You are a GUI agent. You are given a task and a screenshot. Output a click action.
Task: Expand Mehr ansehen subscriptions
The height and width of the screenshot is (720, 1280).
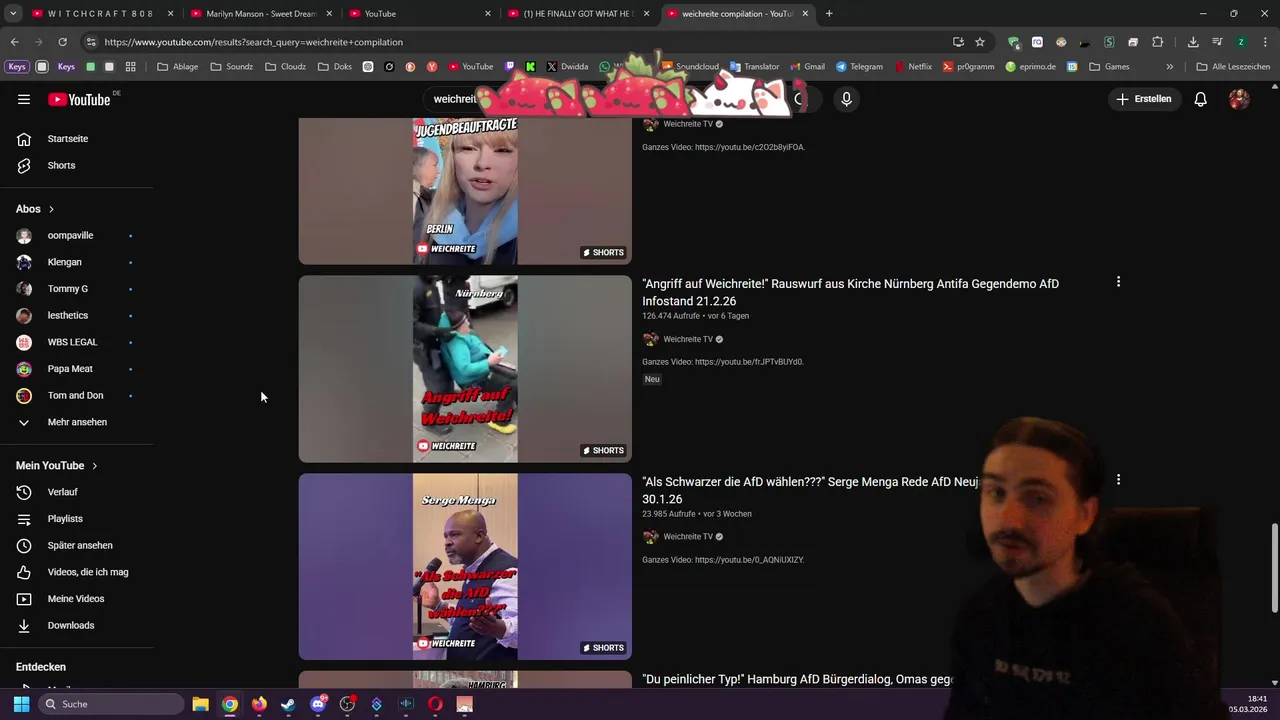pyautogui.click(x=76, y=422)
